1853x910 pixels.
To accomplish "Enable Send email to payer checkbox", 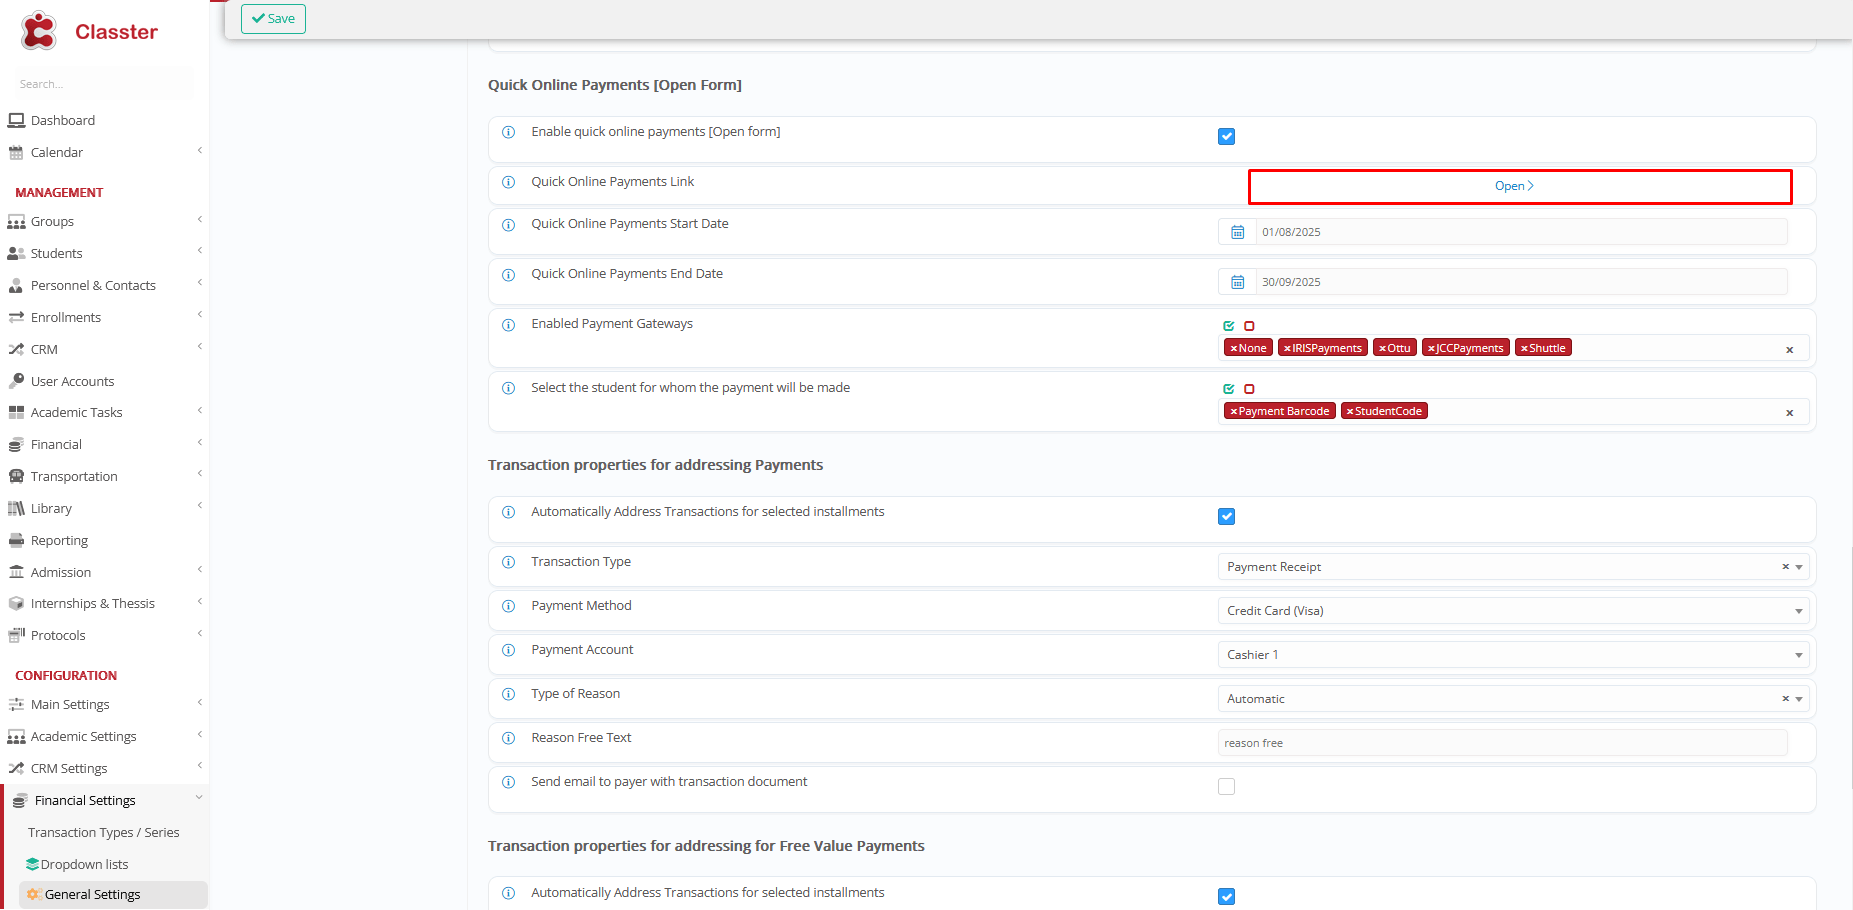I will 1226,787.
